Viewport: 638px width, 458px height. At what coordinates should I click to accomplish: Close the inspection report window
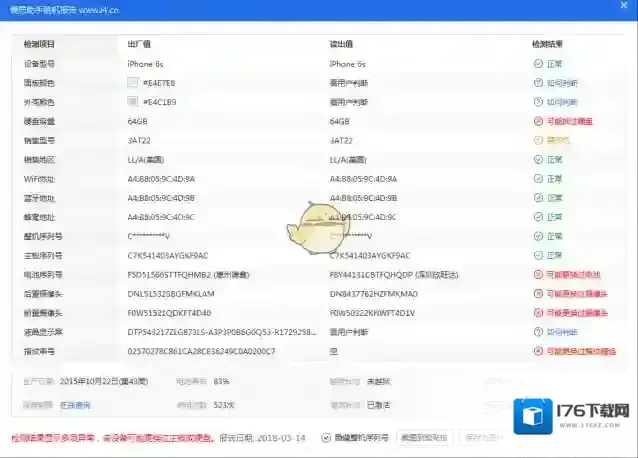click(x=624, y=5)
